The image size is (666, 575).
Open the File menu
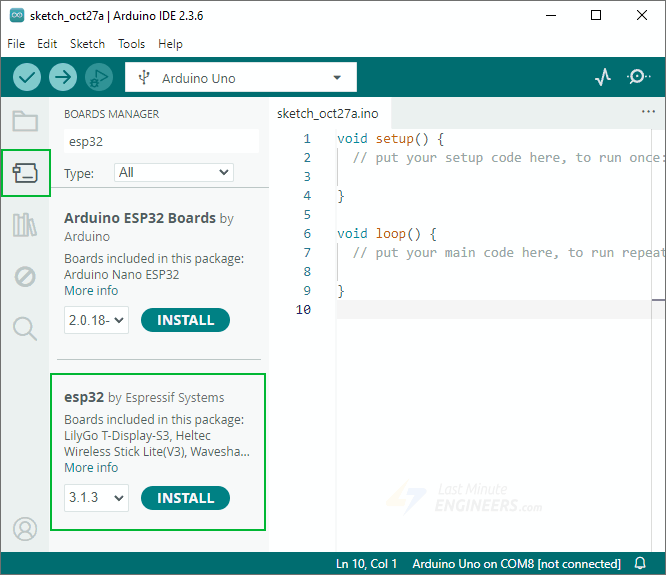pyautogui.click(x=16, y=44)
